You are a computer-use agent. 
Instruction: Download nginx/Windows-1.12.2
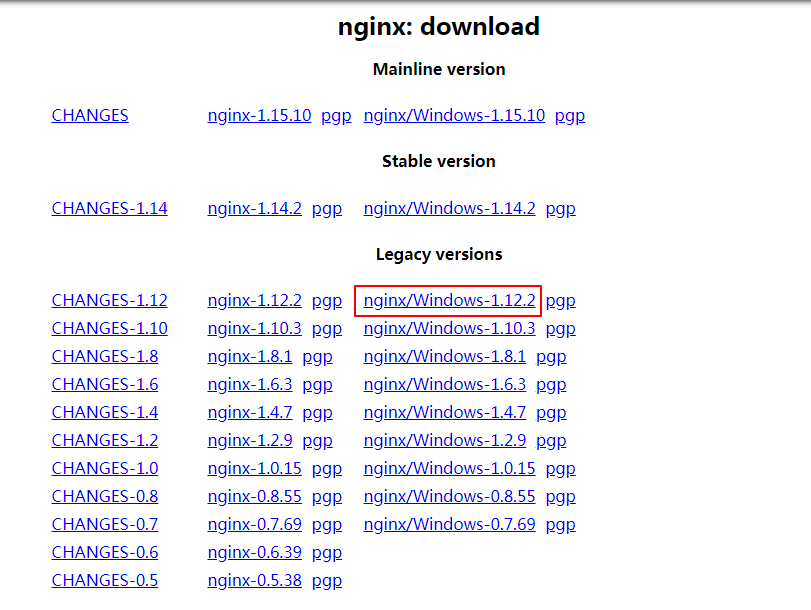[449, 301]
